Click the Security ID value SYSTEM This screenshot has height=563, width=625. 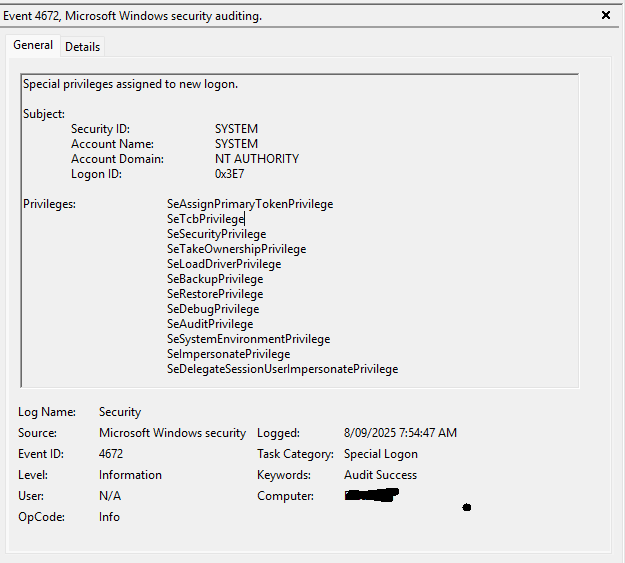[x=236, y=129]
